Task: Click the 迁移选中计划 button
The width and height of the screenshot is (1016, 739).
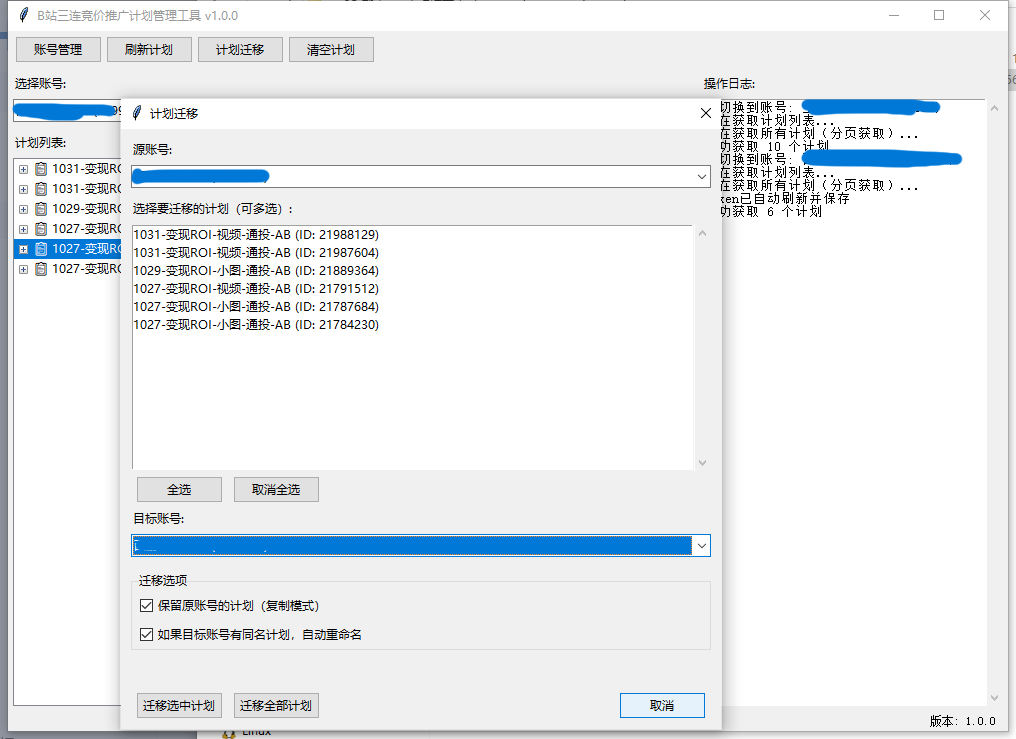Action: pyautogui.click(x=177, y=705)
